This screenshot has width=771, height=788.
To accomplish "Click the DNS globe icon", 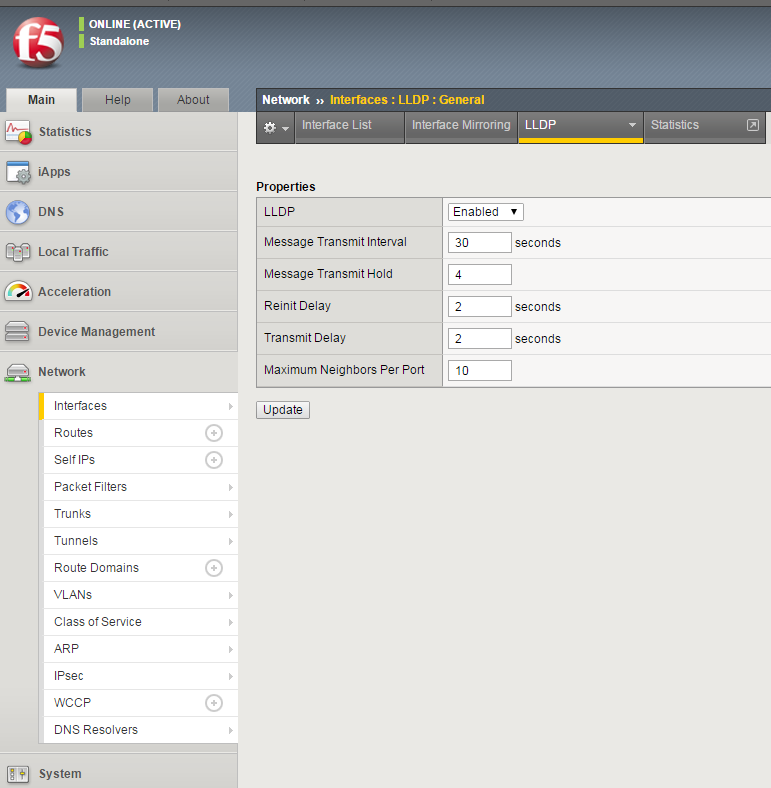I will pos(19,212).
